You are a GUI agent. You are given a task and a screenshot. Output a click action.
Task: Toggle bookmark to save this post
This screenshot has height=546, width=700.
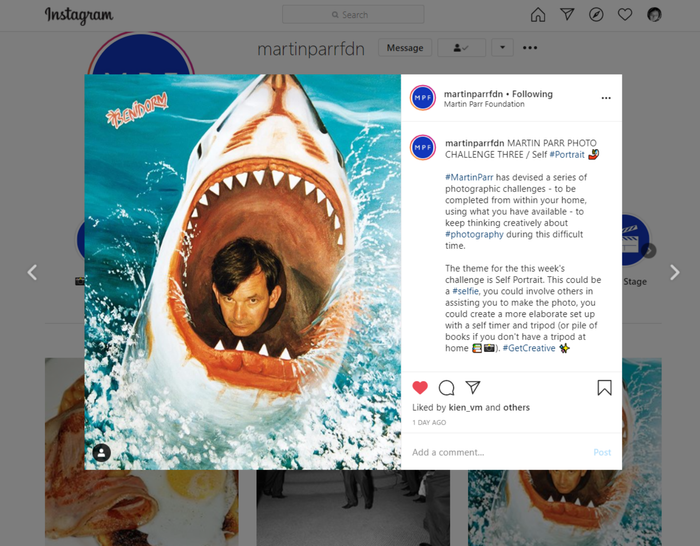(x=604, y=388)
